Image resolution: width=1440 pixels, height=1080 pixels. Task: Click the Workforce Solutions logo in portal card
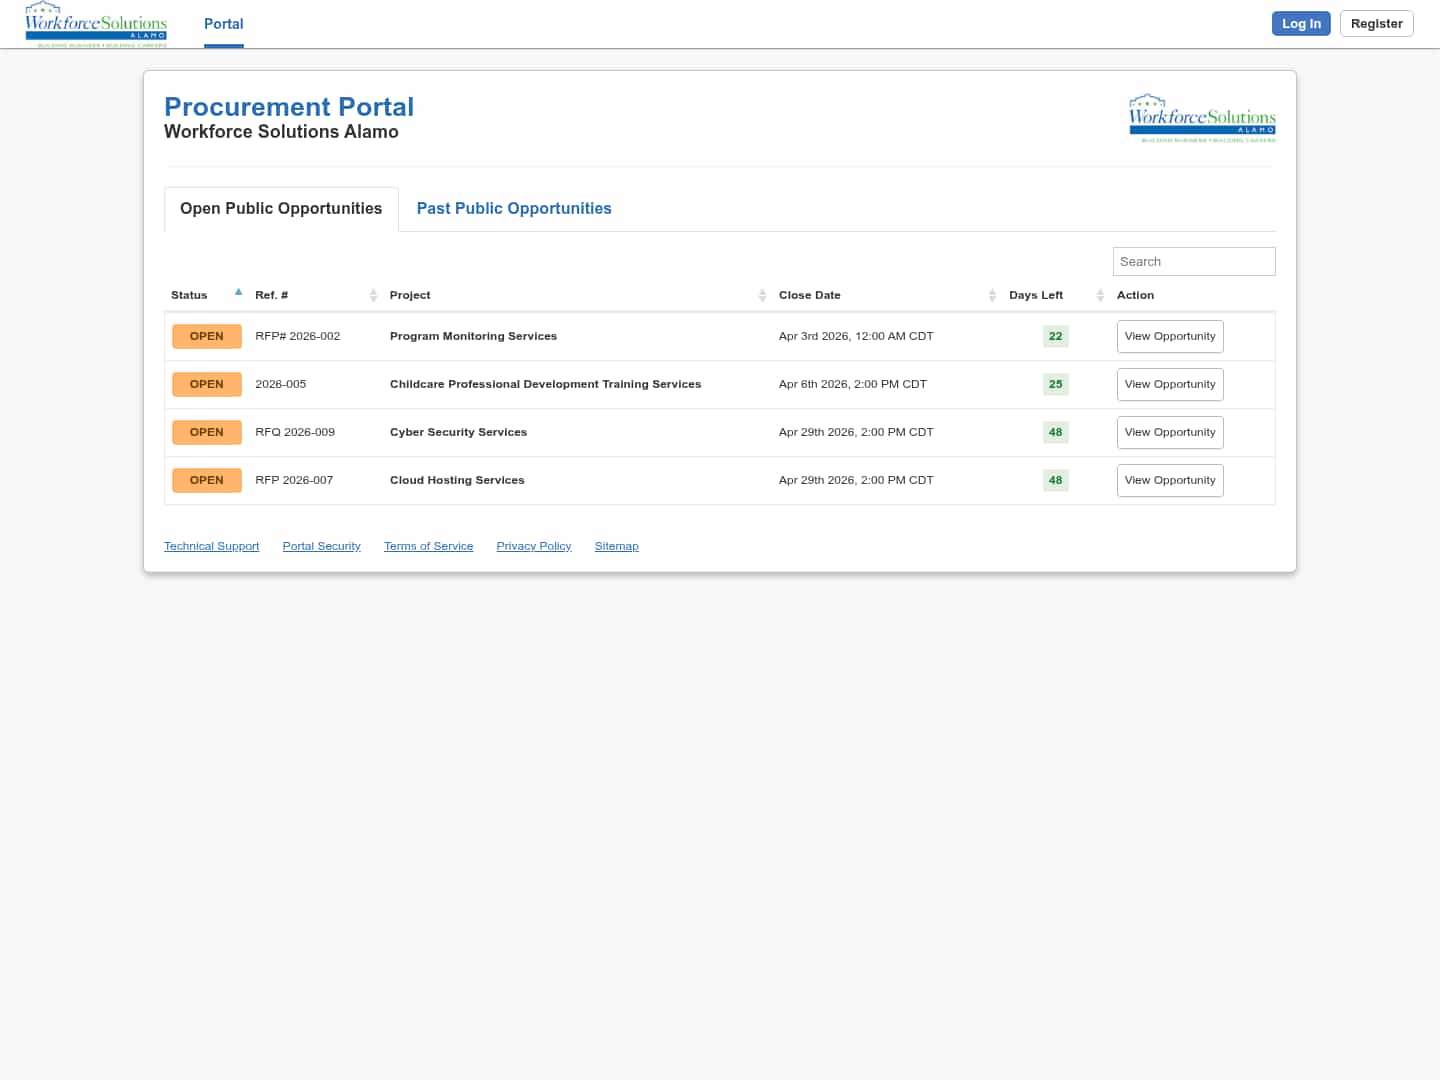[1202, 118]
